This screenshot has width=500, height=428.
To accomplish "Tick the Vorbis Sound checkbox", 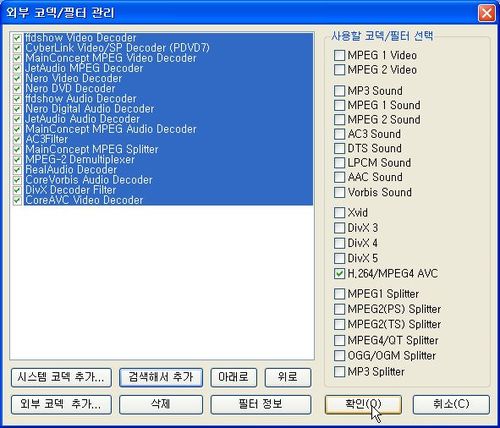I will 339,192.
